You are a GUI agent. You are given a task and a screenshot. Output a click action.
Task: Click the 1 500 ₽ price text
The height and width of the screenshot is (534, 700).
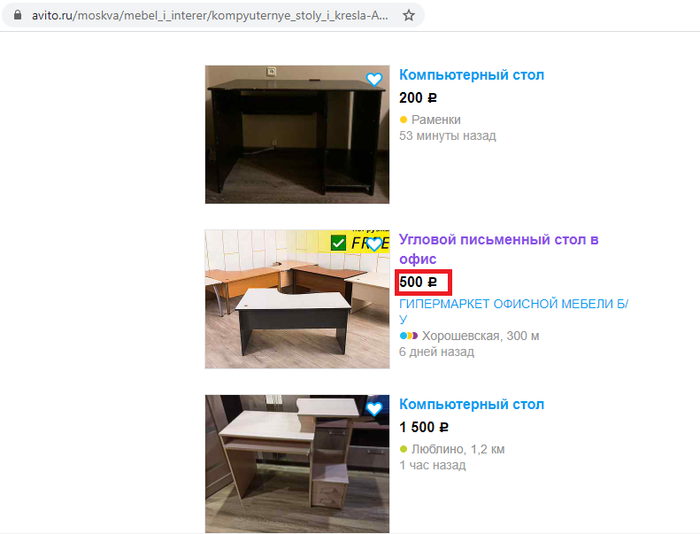(424, 427)
